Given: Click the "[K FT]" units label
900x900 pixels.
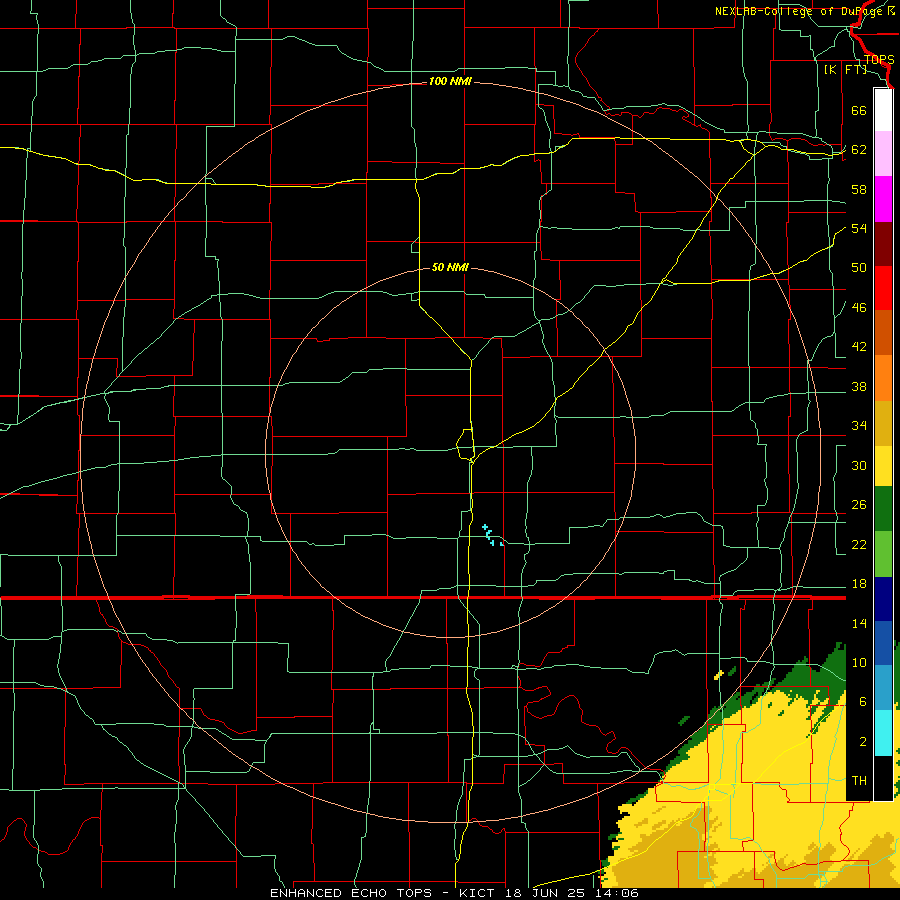Looking at the screenshot, I should click(845, 70).
